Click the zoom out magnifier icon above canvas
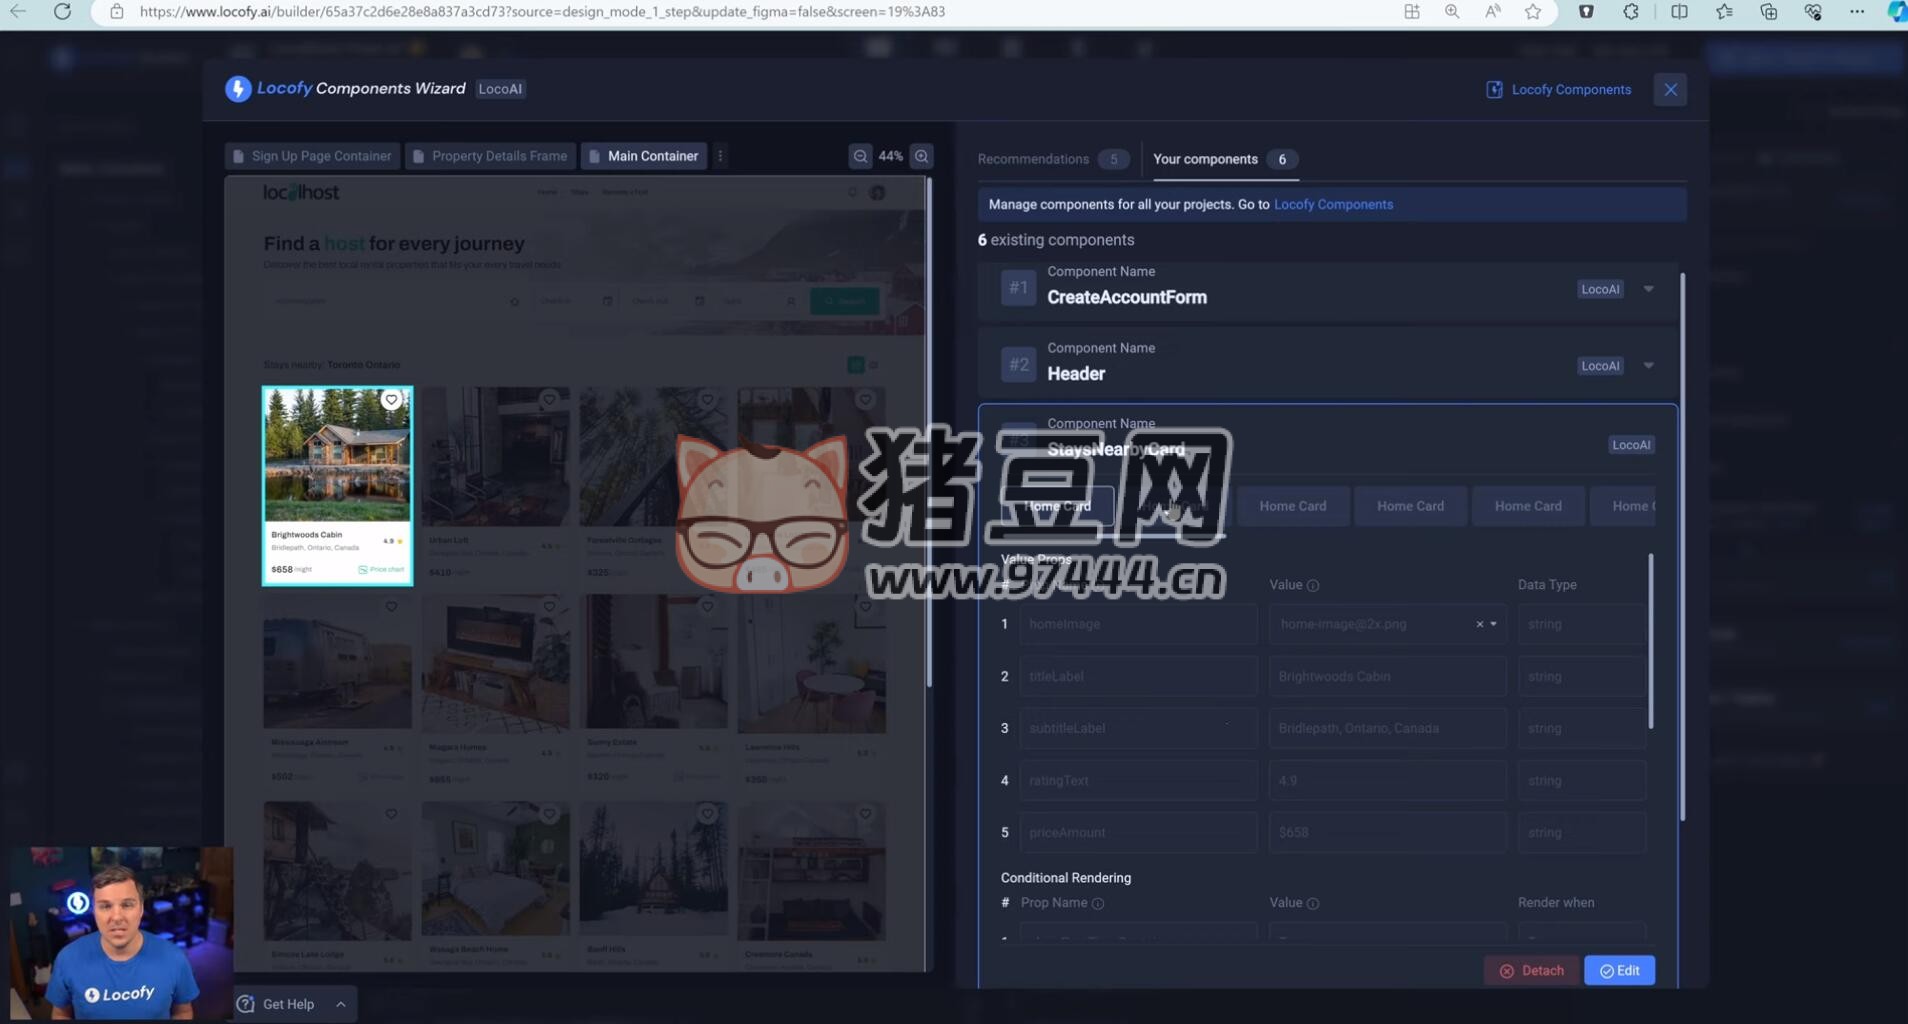This screenshot has height=1024, width=1908. coord(860,156)
